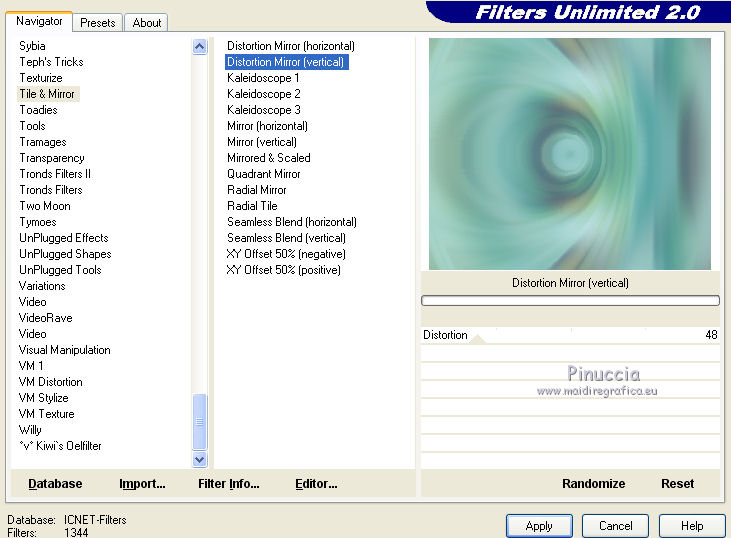Click the category list scrollbar thumb
The width and height of the screenshot is (731, 538).
click(200, 421)
